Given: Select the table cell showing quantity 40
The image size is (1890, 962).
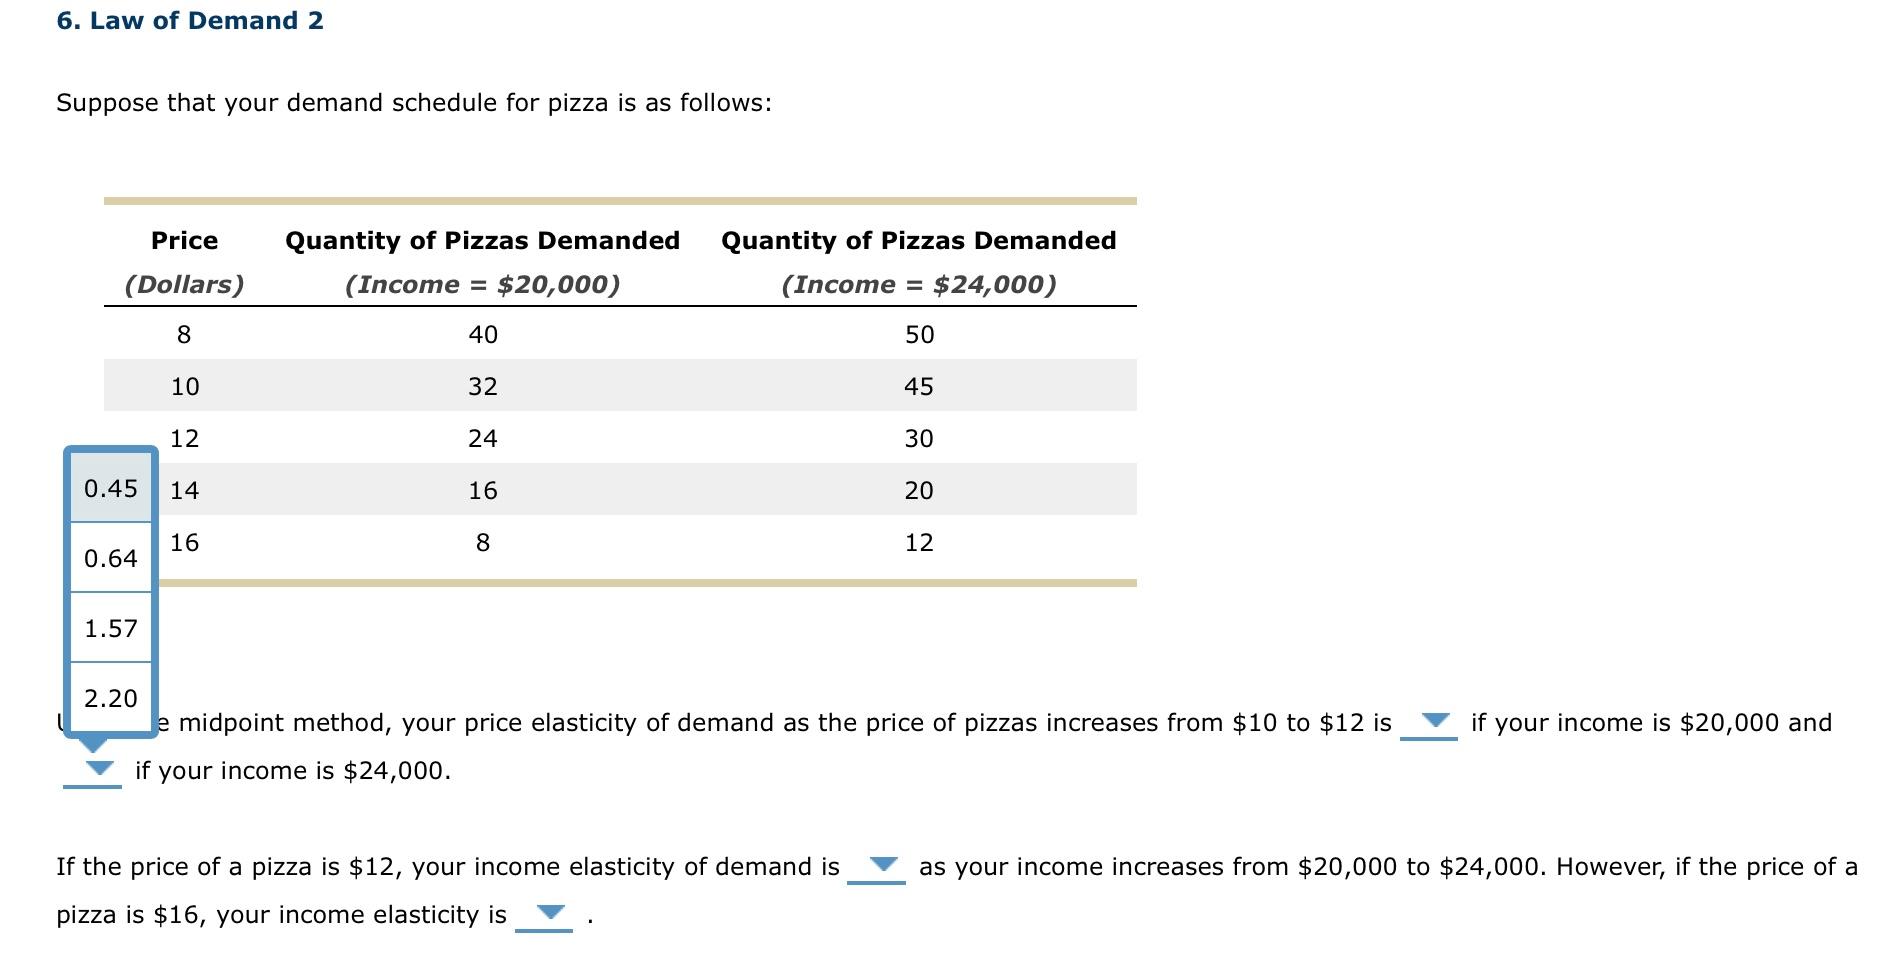Looking at the screenshot, I should coord(484,334).
